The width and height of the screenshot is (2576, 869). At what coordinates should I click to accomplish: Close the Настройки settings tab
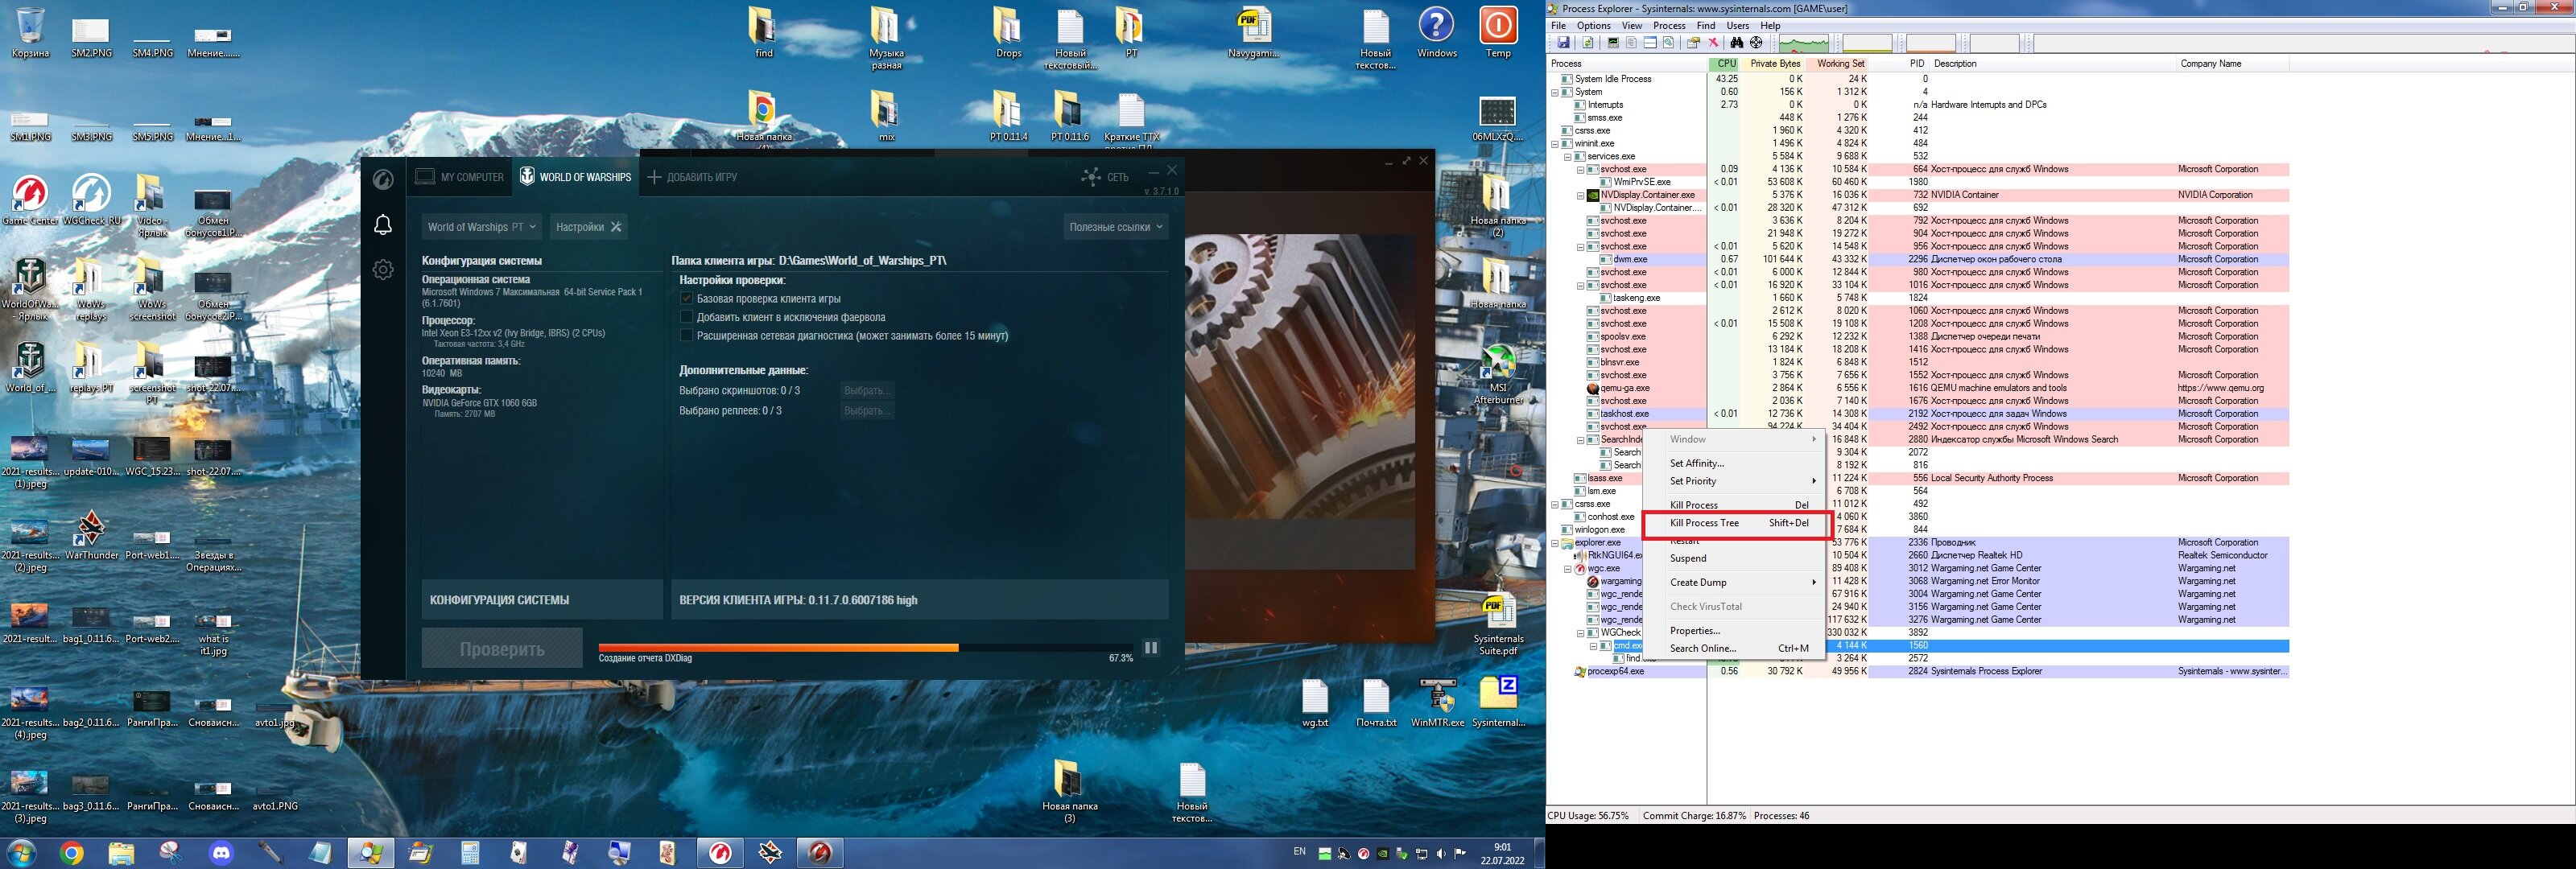[616, 227]
